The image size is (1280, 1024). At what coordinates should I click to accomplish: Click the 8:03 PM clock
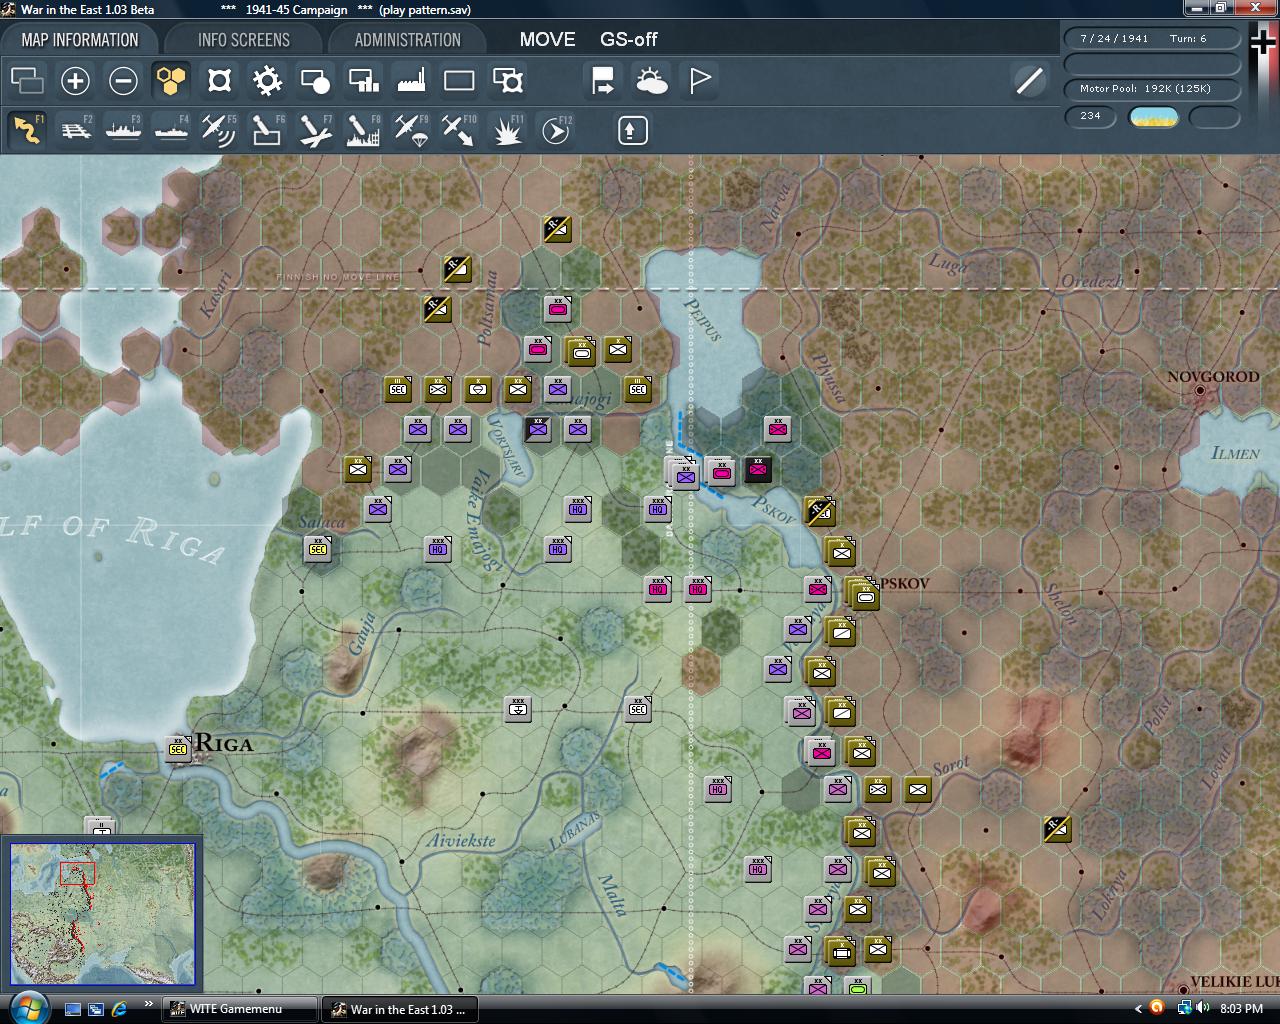[x=1241, y=1009]
